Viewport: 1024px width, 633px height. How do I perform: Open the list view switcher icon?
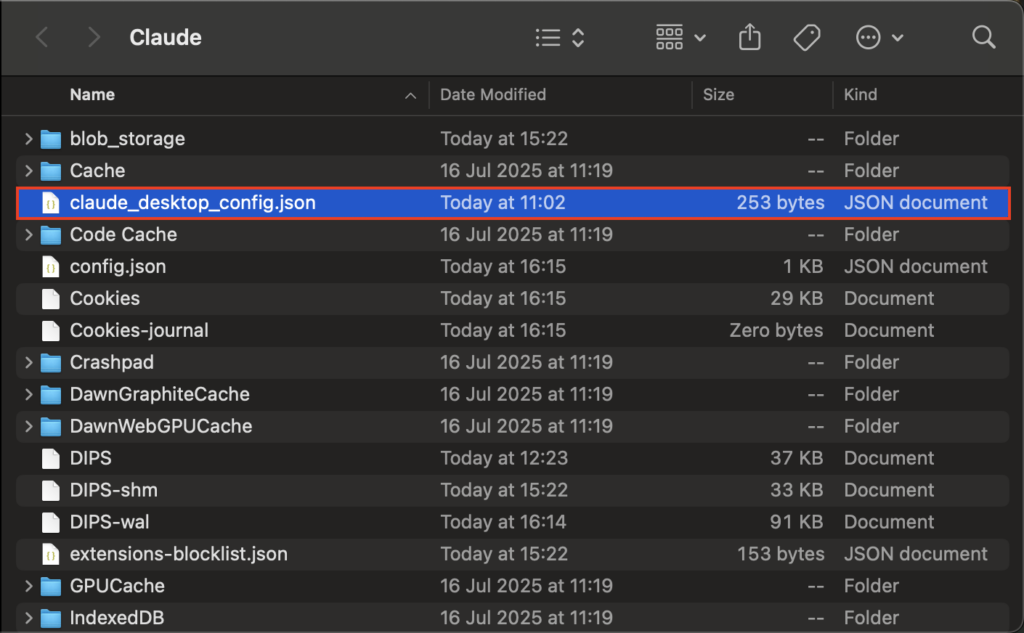pos(559,38)
